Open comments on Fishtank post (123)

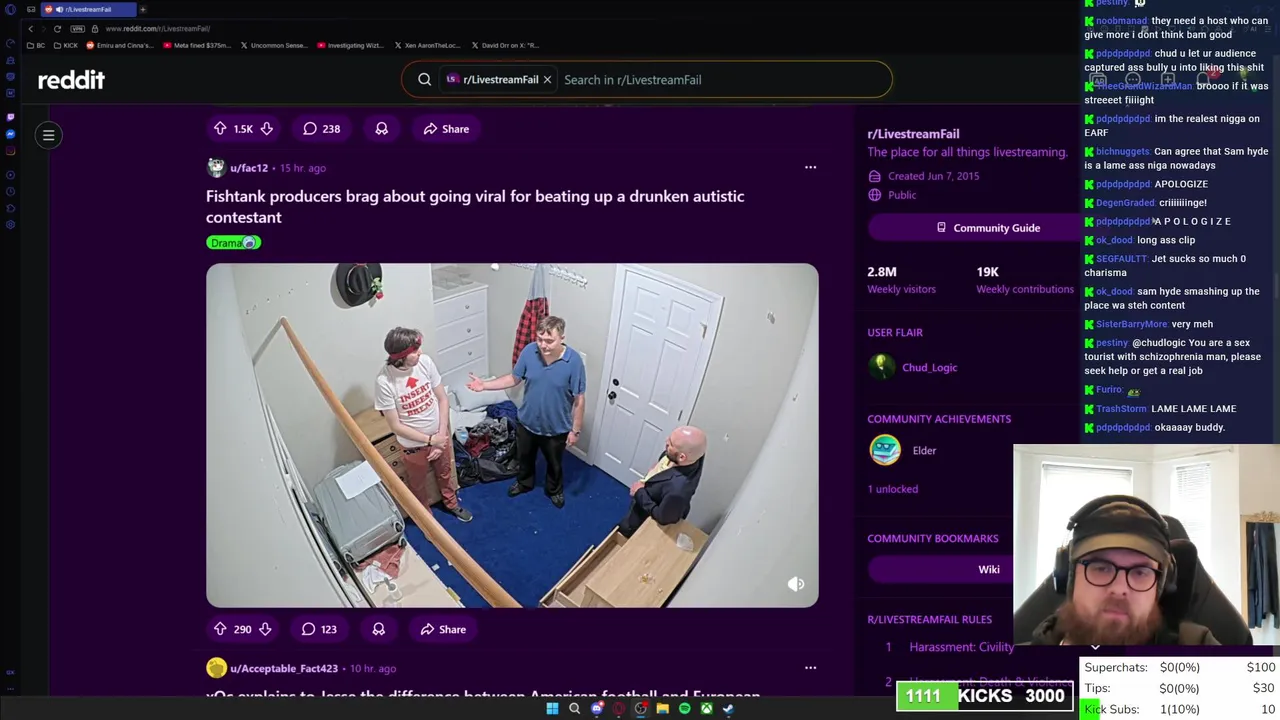coord(320,629)
